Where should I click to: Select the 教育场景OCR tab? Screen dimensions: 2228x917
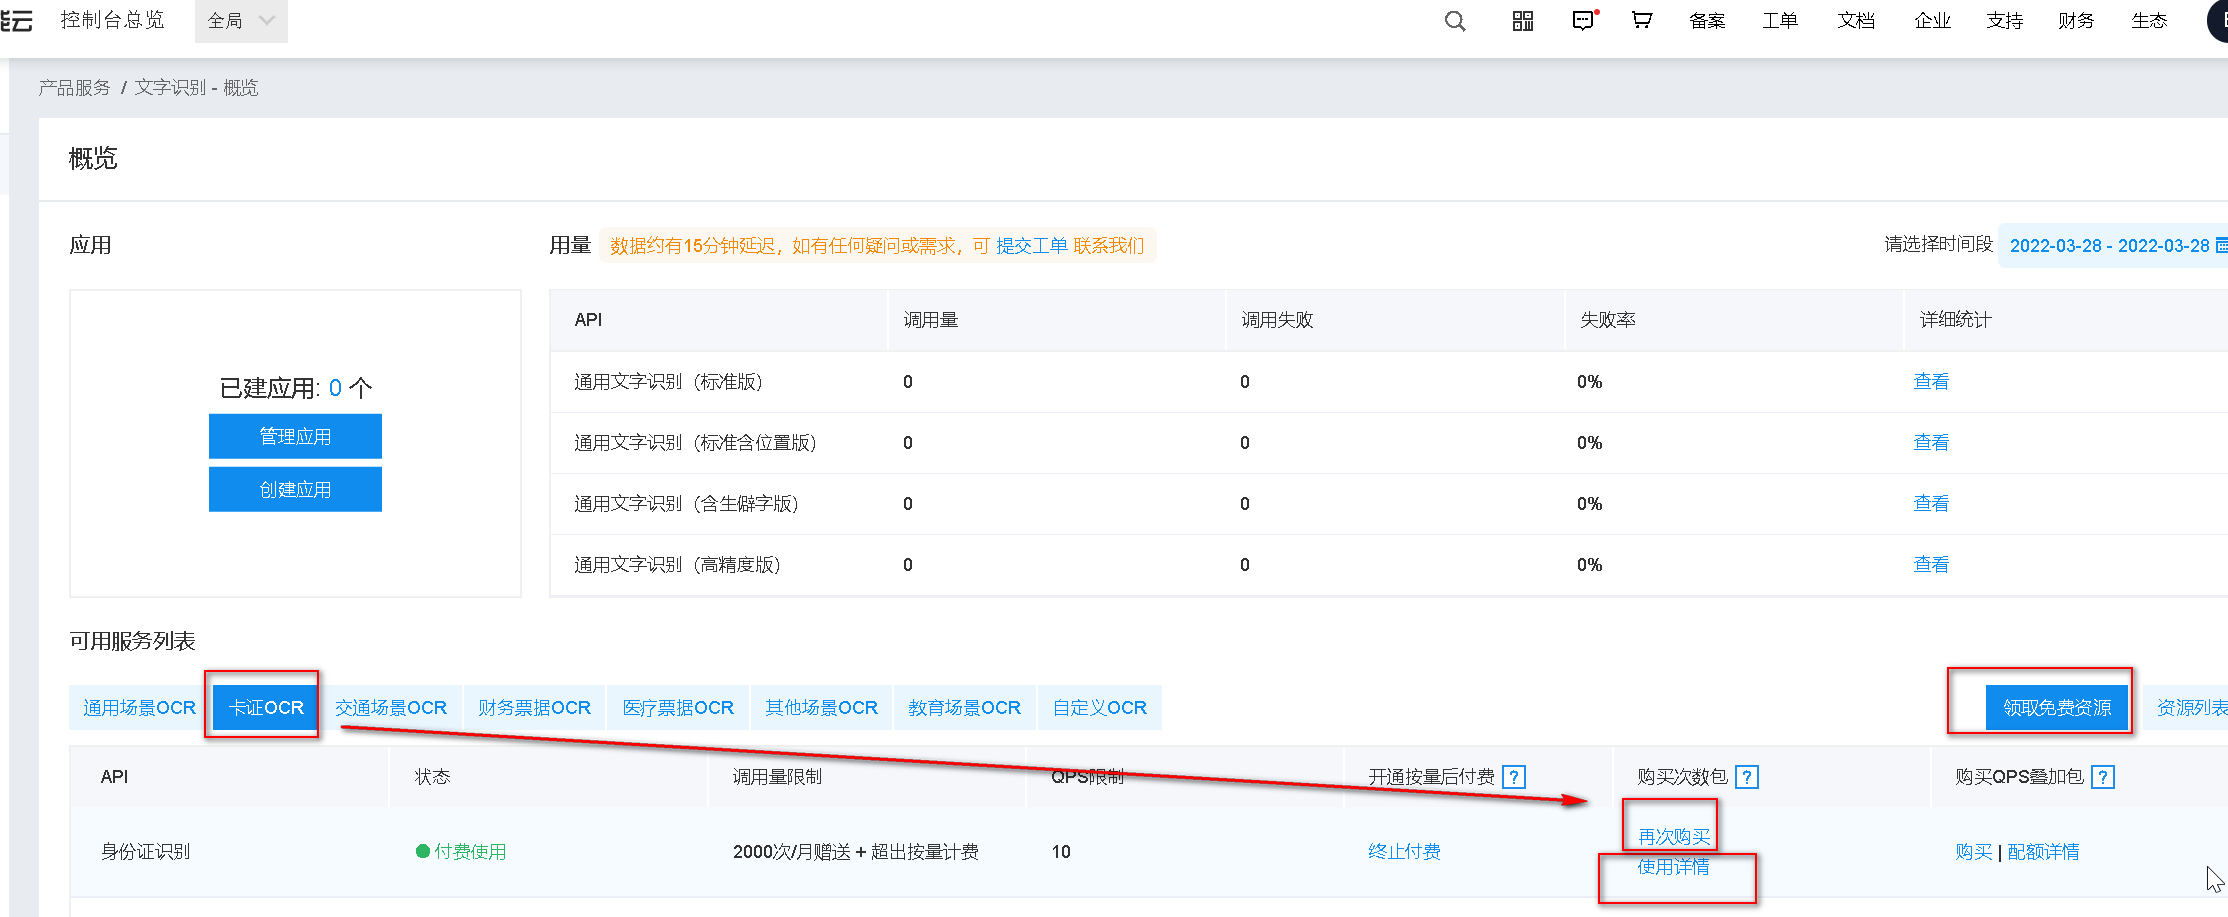[964, 708]
